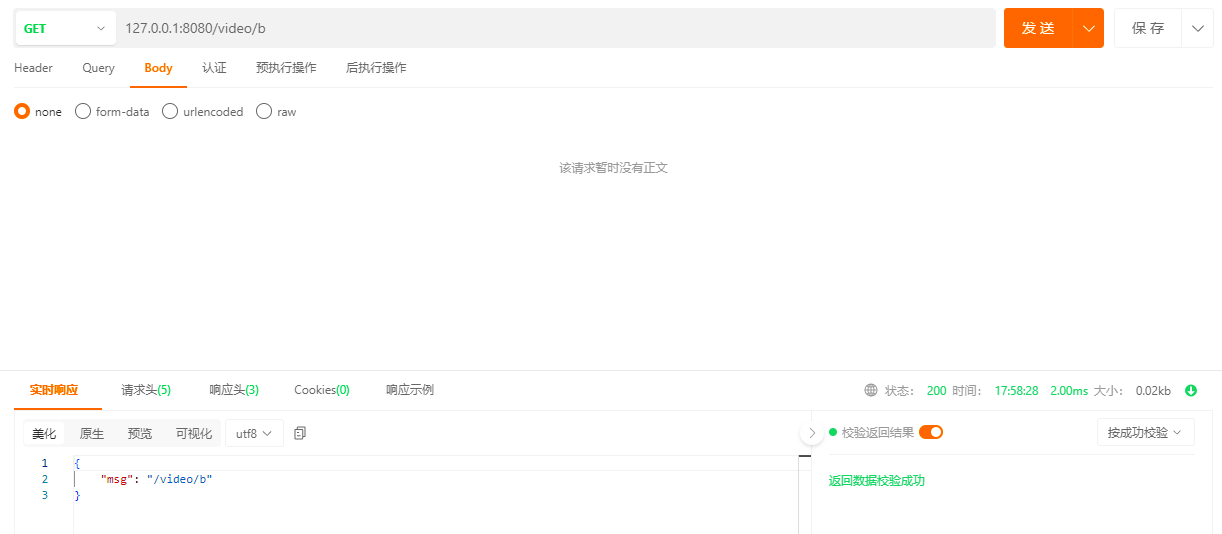
Task: Switch to the Query tab
Action: [x=98, y=68]
